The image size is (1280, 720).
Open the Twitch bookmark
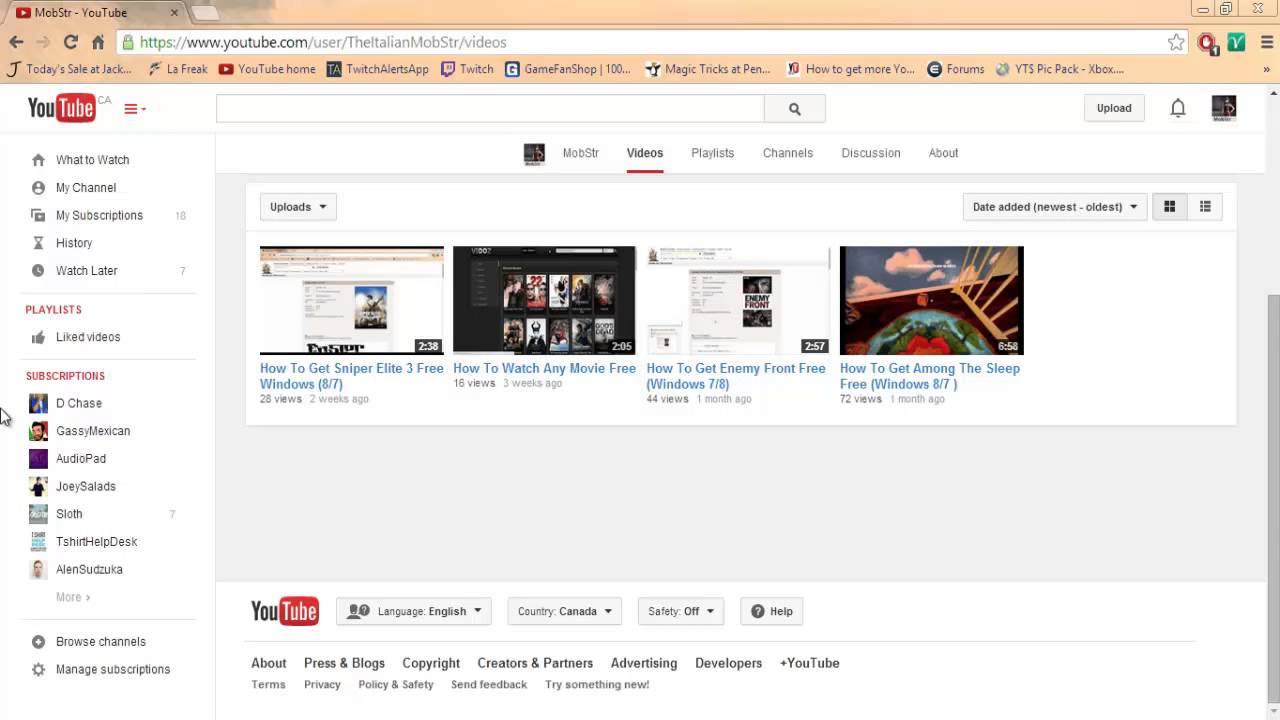coord(467,69)
